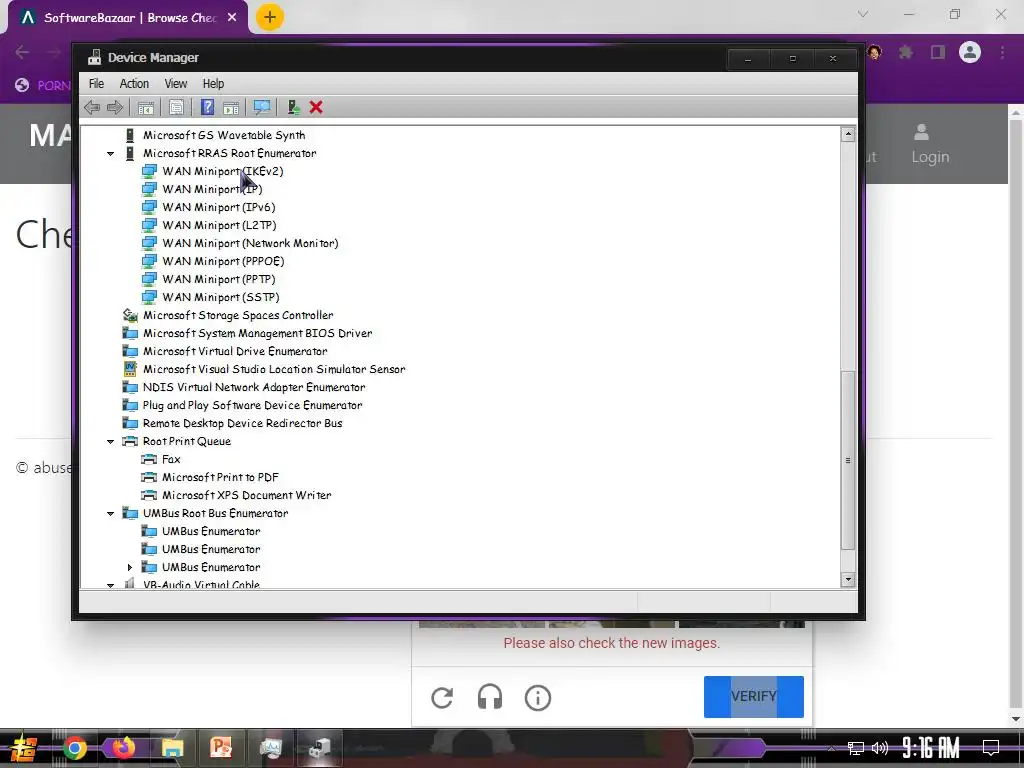Click the Scan for hardware changes monitor icon
The height and width of the screenshot is (768, 1024).
click(x=262, y=107)
